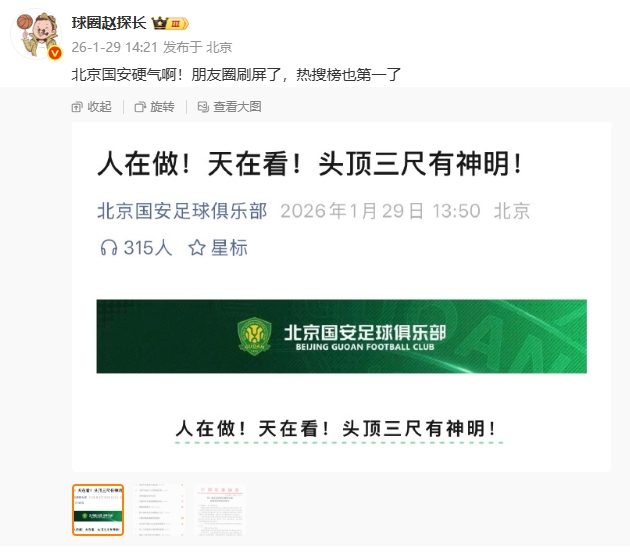Click the 315人 listener count
The height and width of the screenshot is (553, 630).
(x=147, y=248)
